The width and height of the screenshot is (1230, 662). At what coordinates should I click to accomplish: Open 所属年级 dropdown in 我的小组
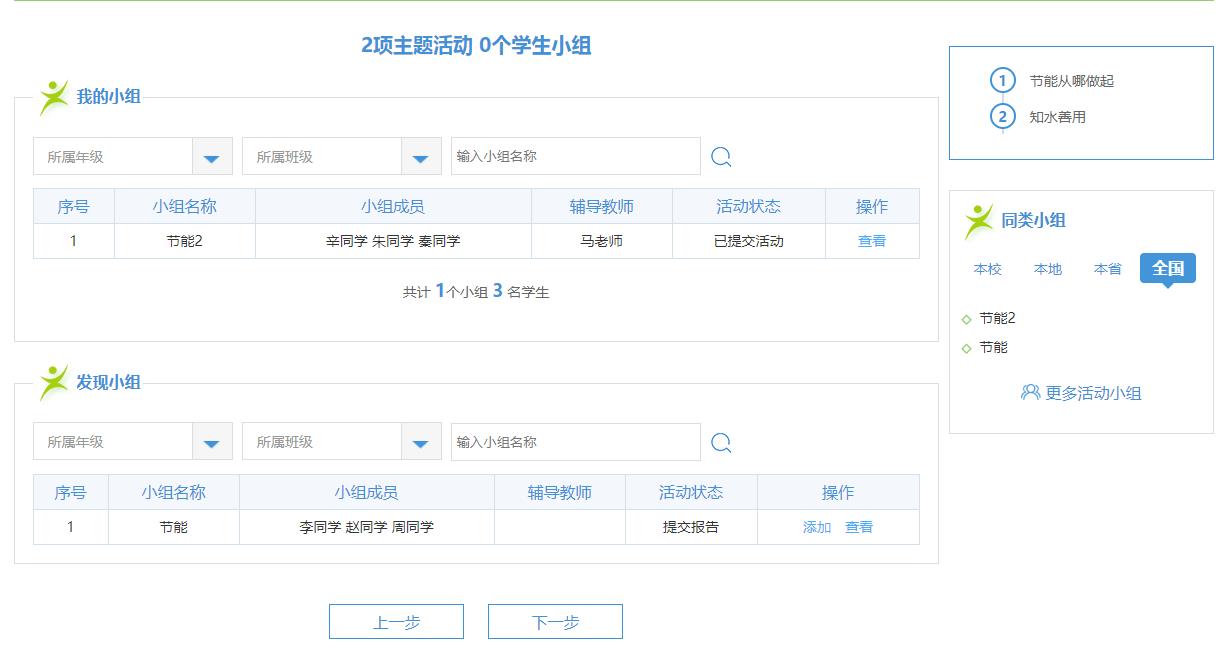[x=133, y=157]
